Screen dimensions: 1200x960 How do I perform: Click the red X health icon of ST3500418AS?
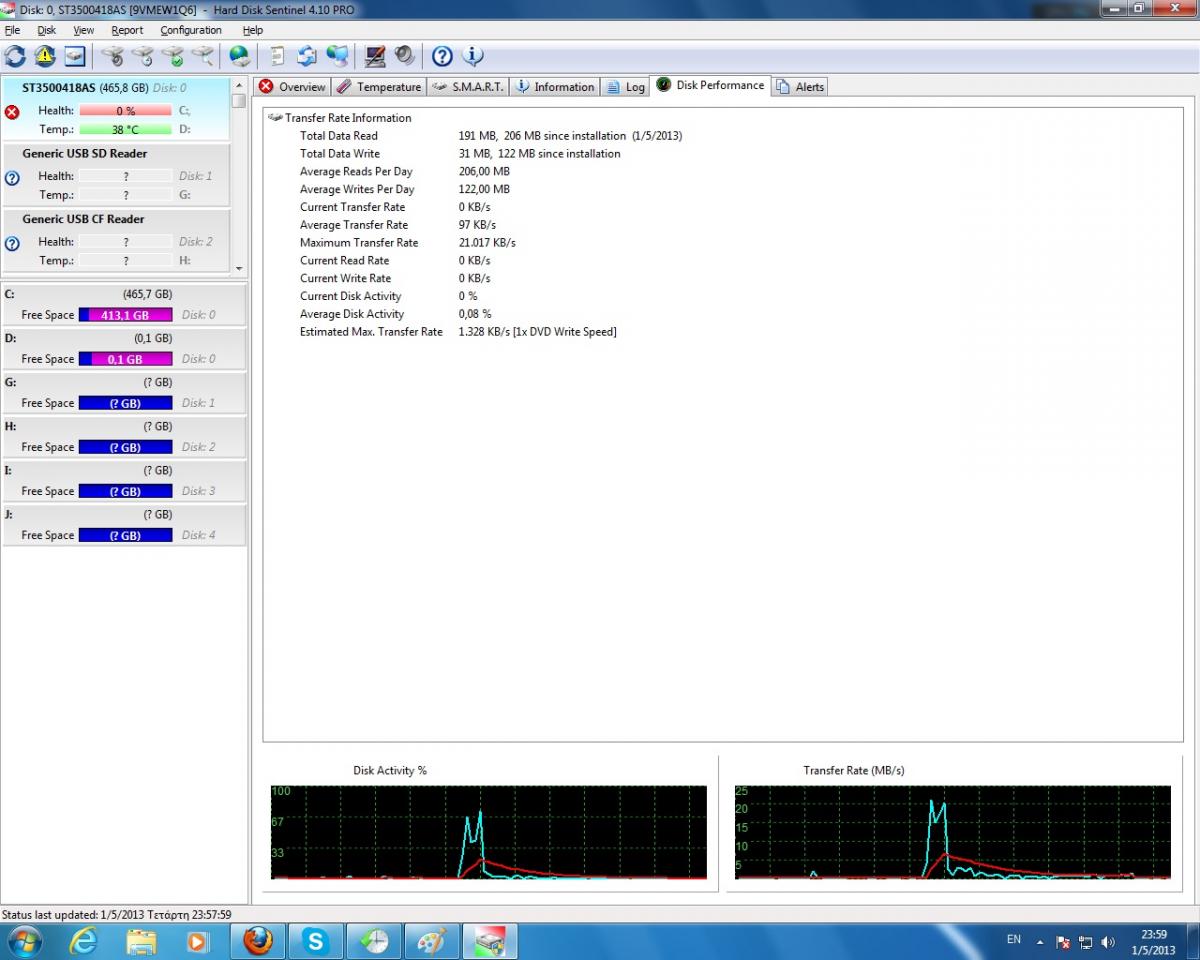pos(12,112)
